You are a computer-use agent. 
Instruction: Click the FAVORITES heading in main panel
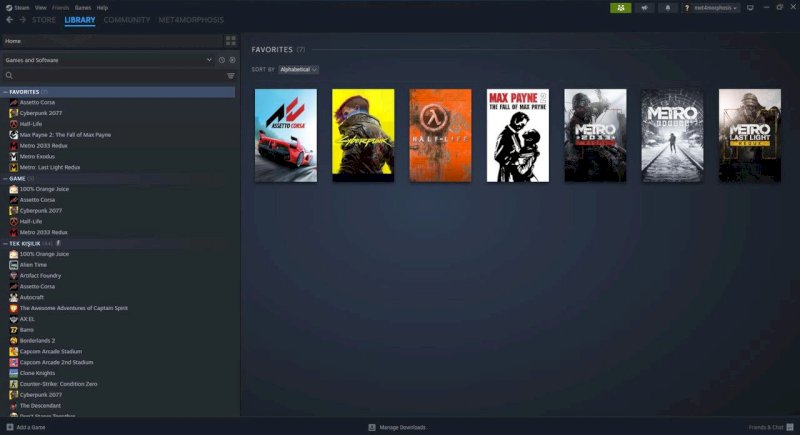click(x=272, y=49)
